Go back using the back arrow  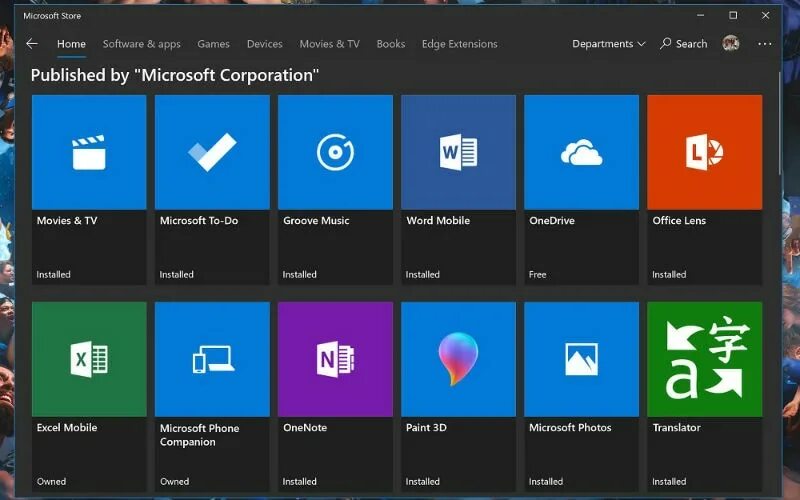pos(32,44)
